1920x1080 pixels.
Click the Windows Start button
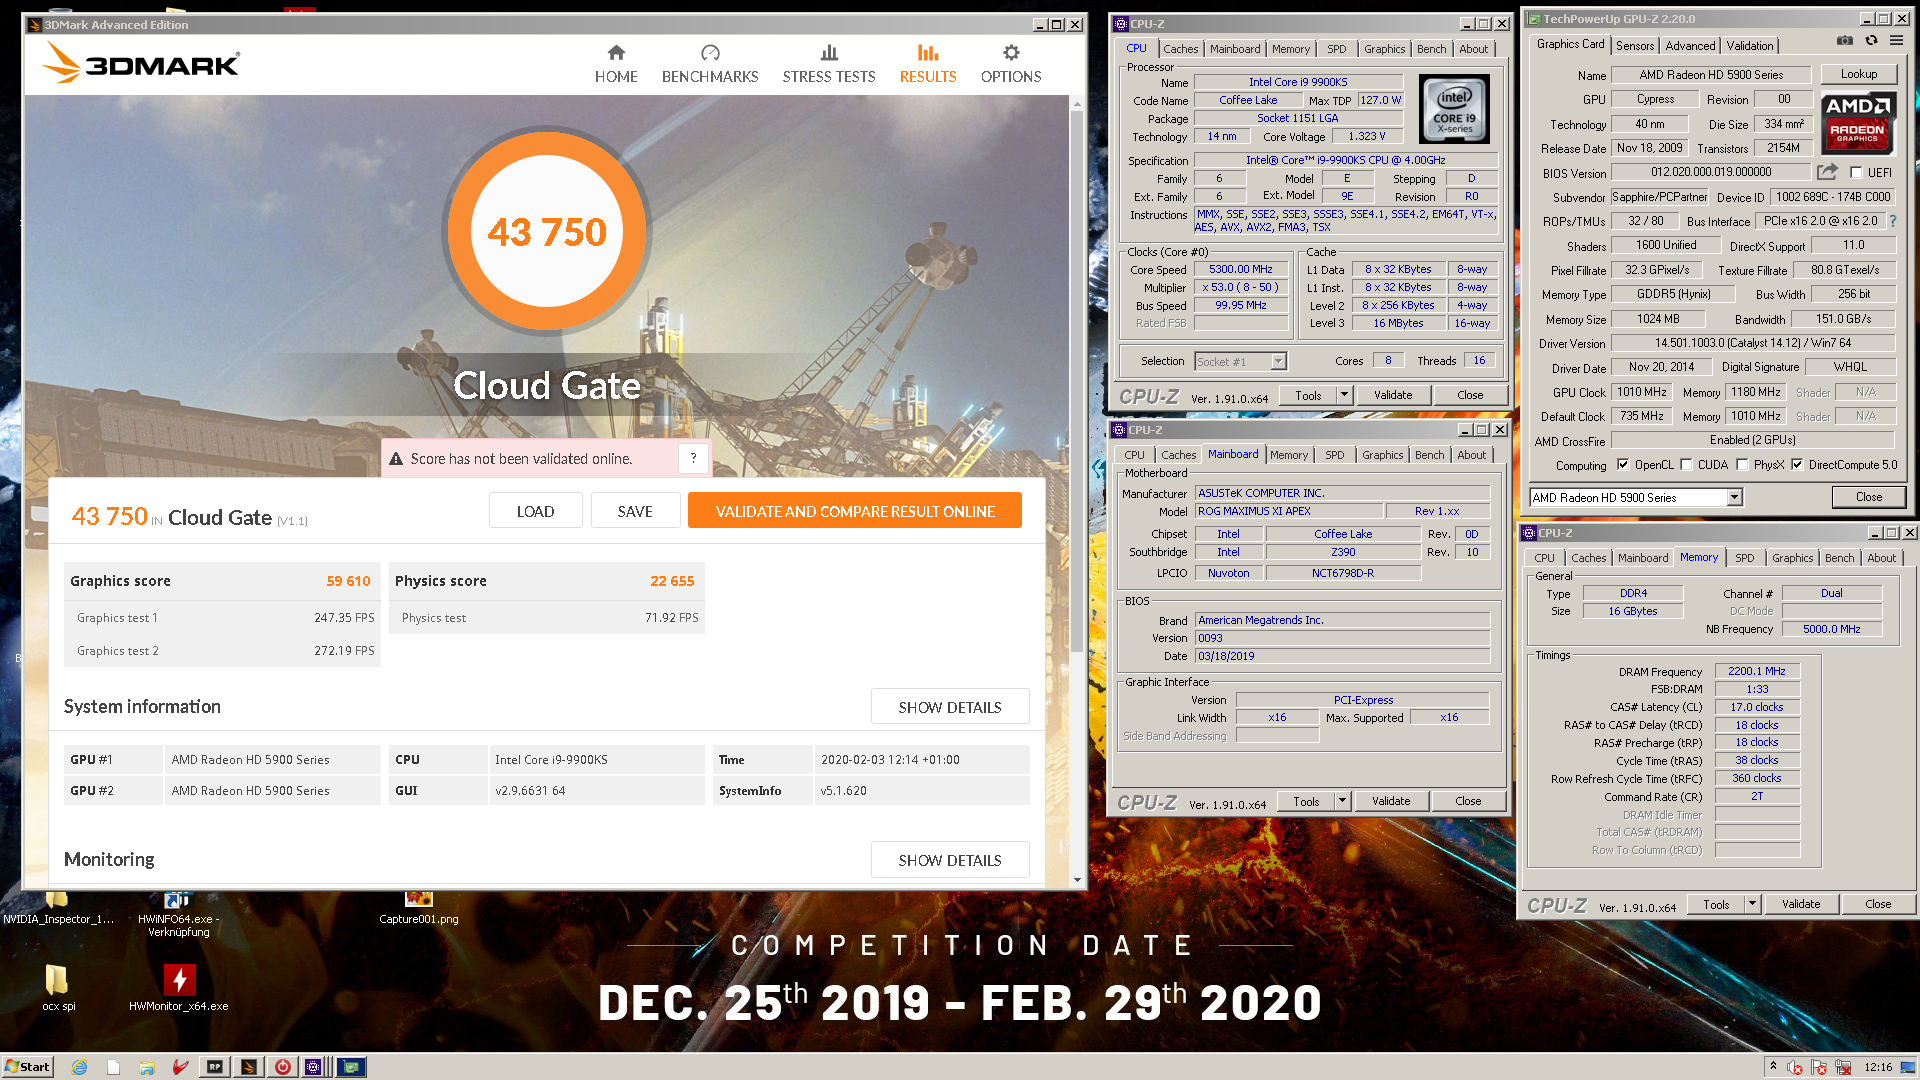[27, 1067]
